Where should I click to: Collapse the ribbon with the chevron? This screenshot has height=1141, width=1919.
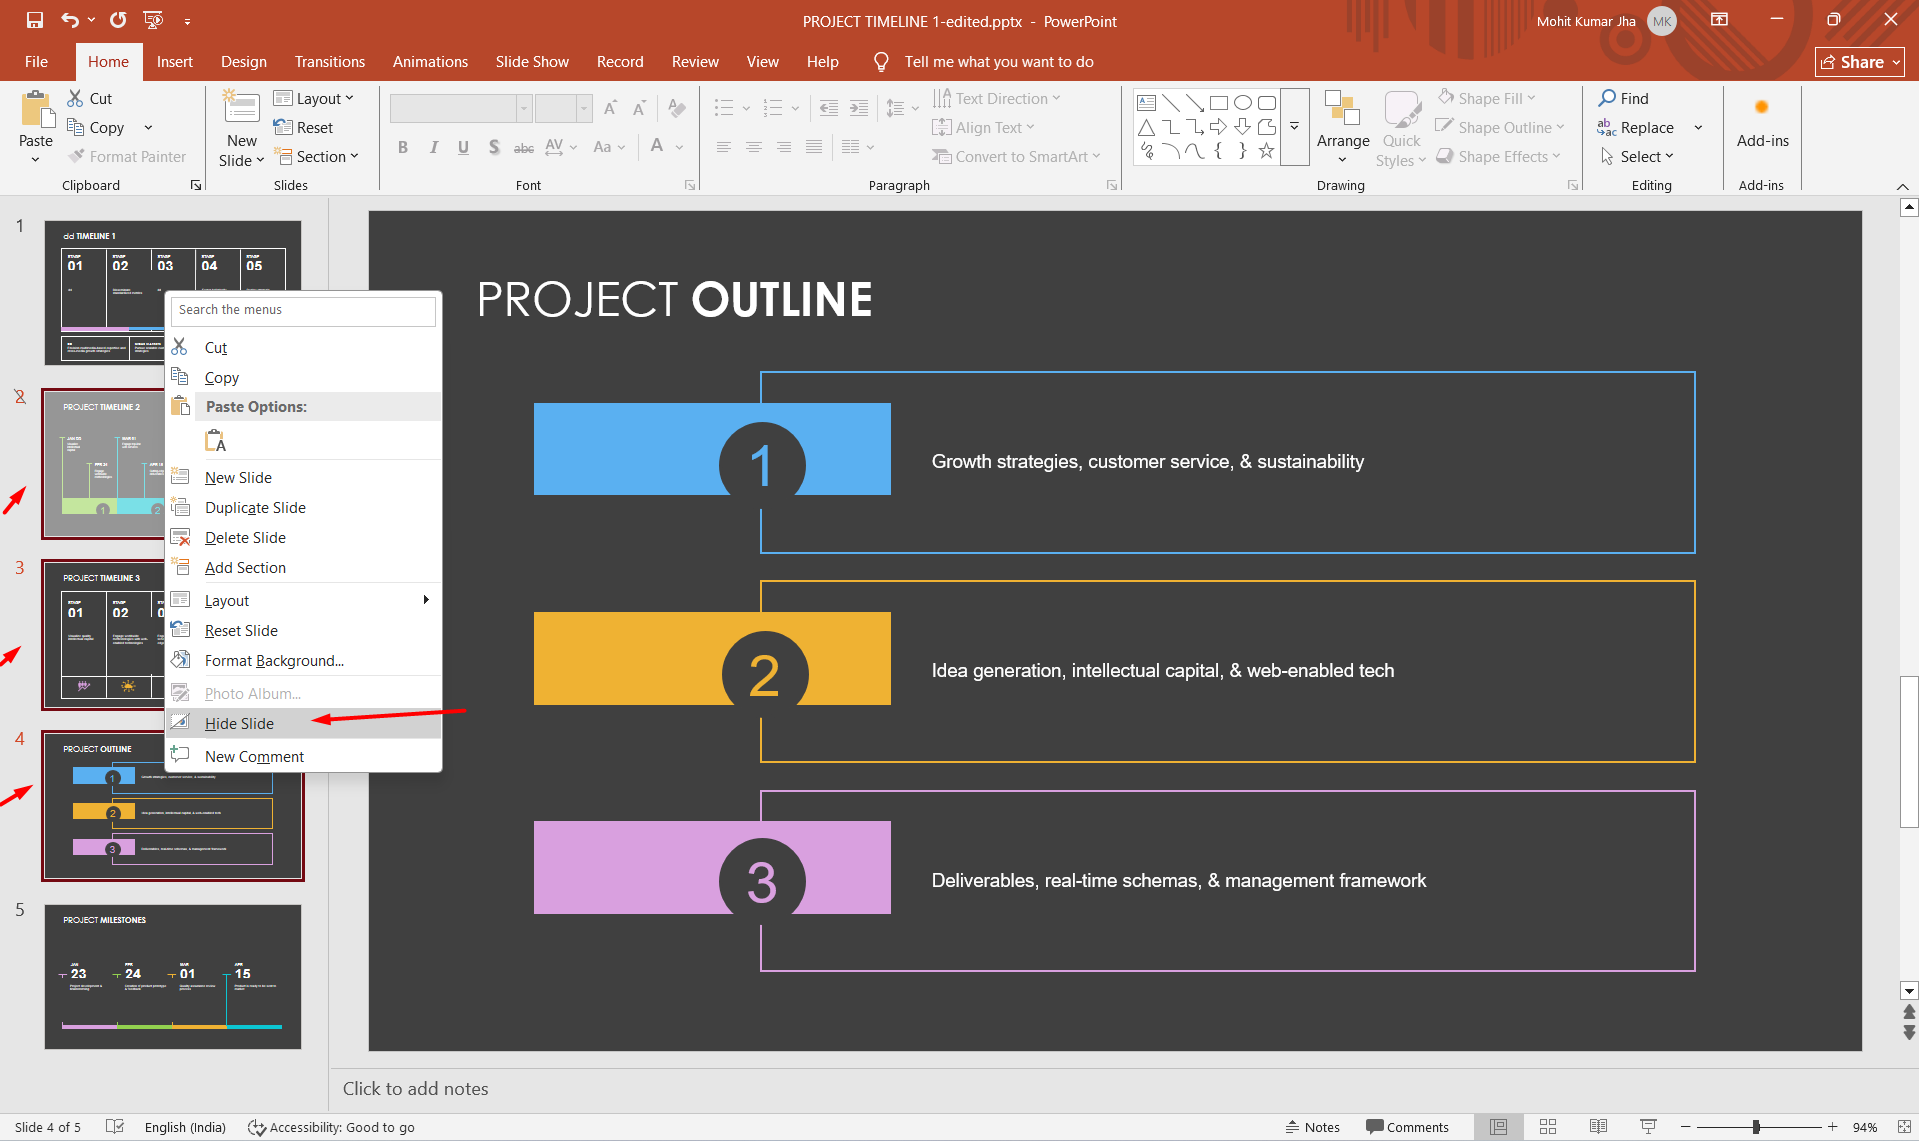click(x=1902, y=186)
